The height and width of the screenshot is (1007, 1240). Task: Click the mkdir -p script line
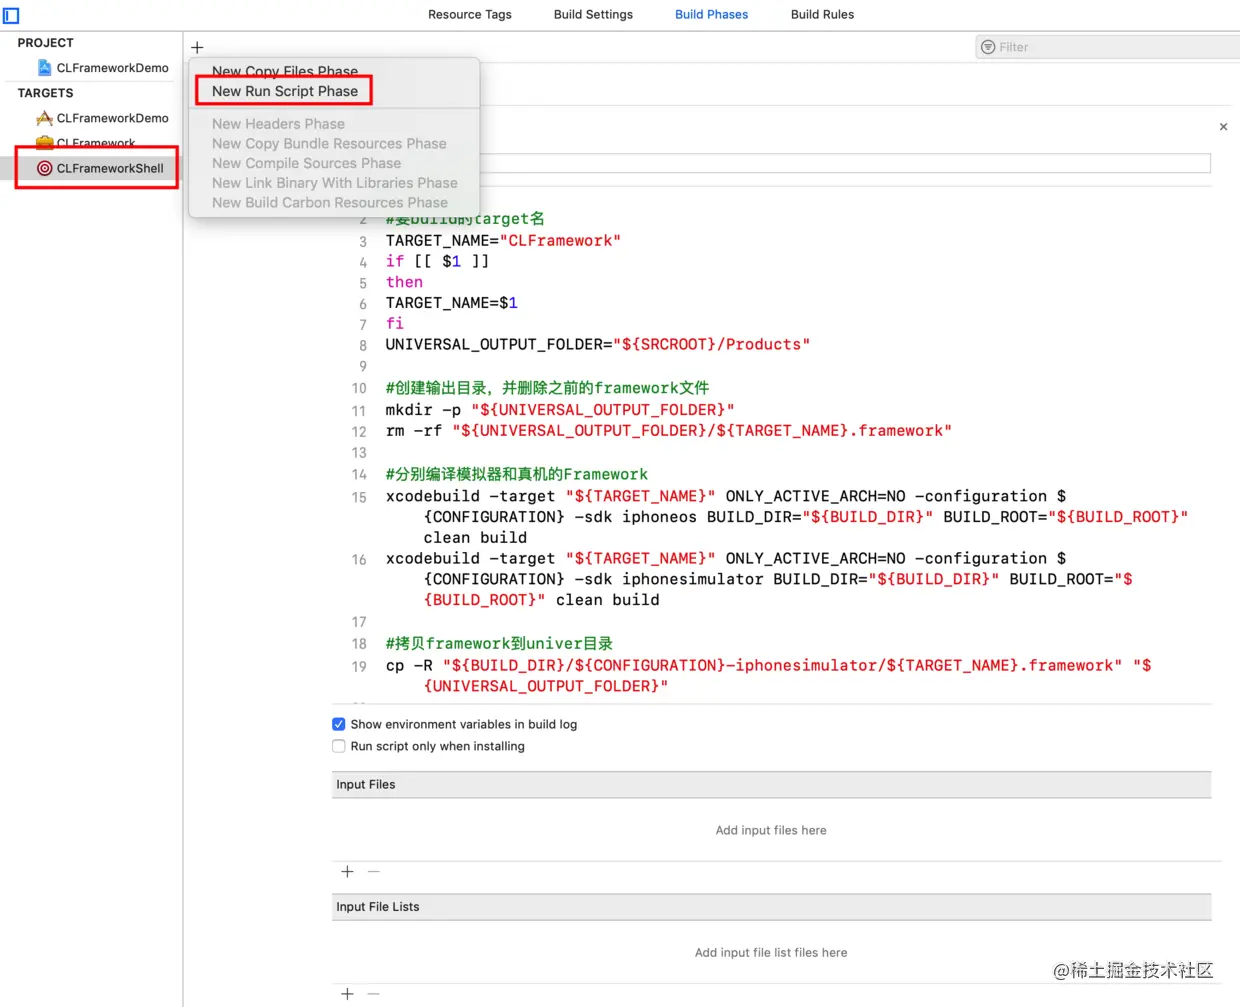(560, 410)
